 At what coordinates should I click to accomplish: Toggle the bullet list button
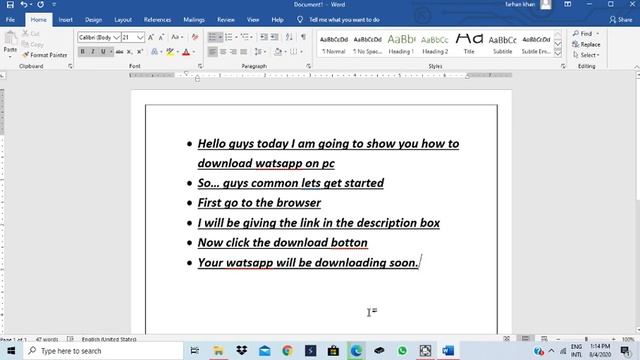(x=212, y=37)
